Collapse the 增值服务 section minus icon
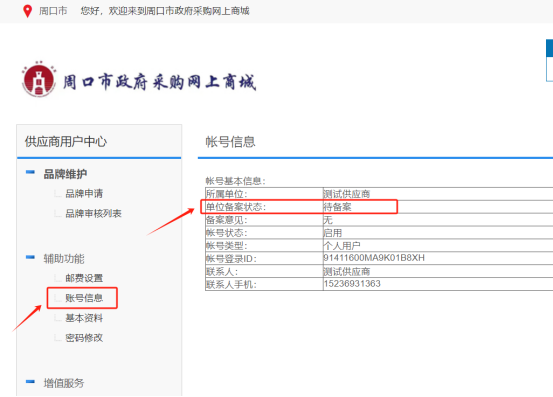 (30, 381)
